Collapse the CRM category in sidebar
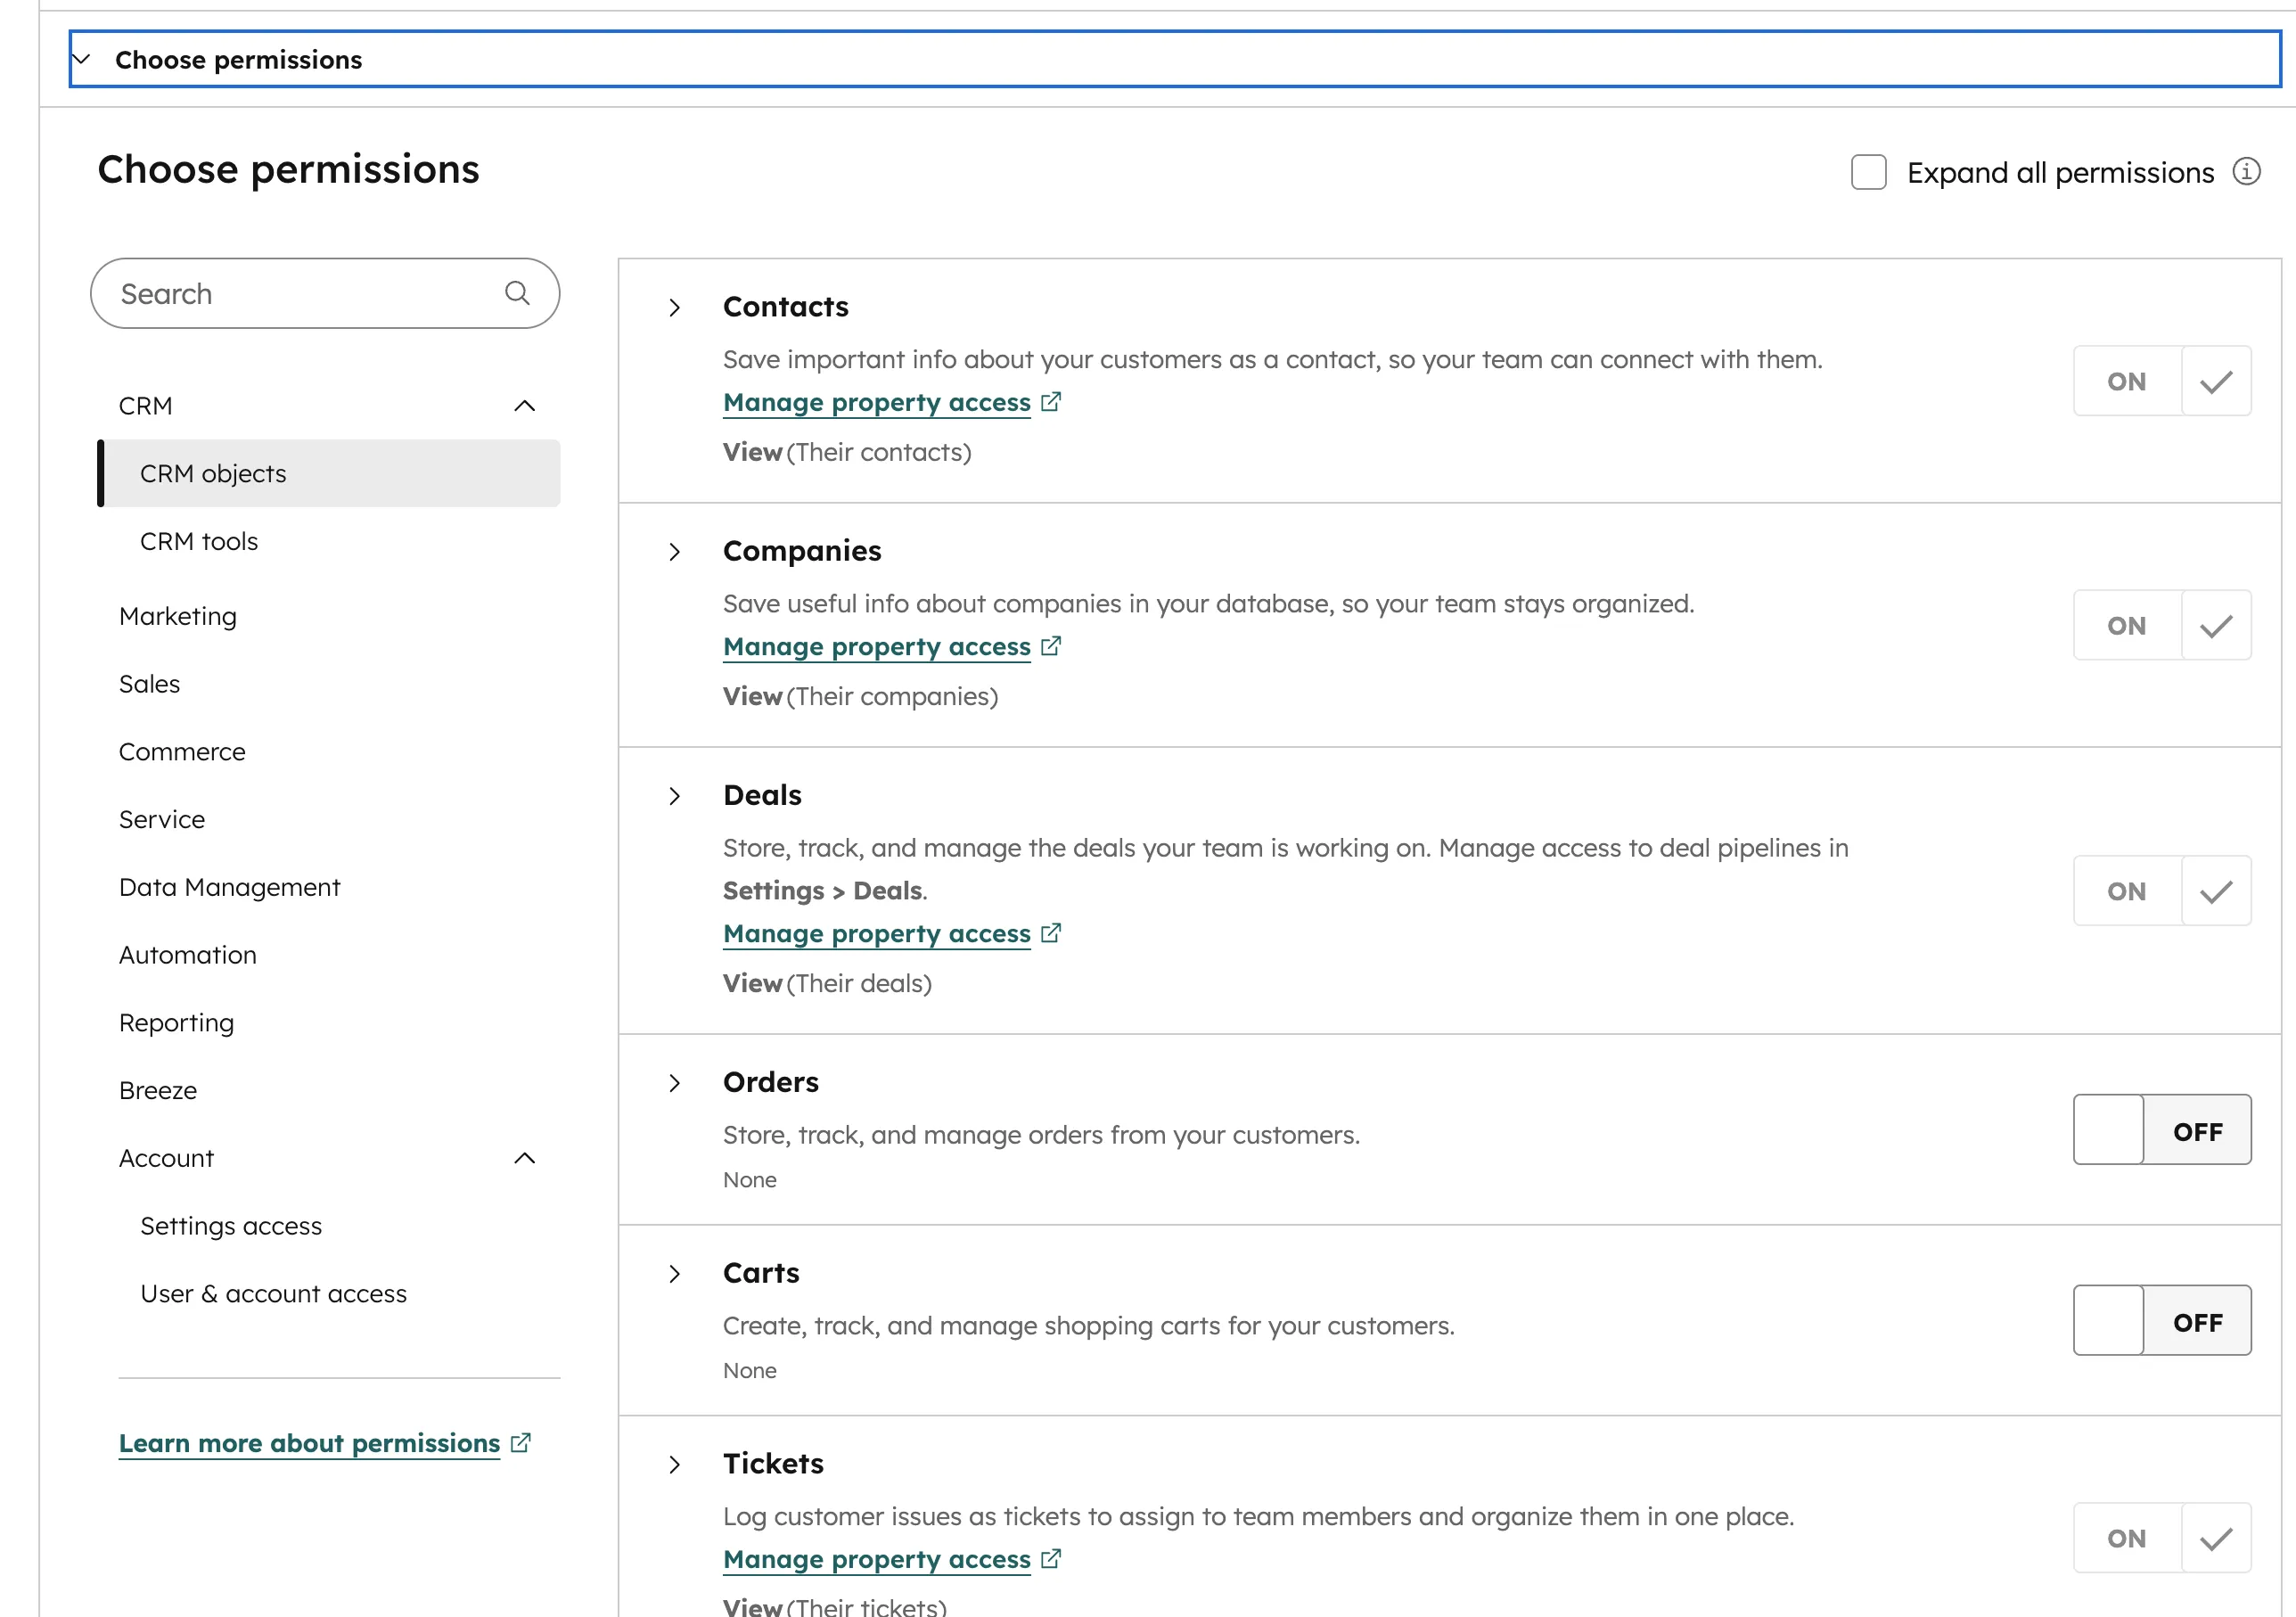Viewport: 2296px width, 1617px height. pos(525,405)
